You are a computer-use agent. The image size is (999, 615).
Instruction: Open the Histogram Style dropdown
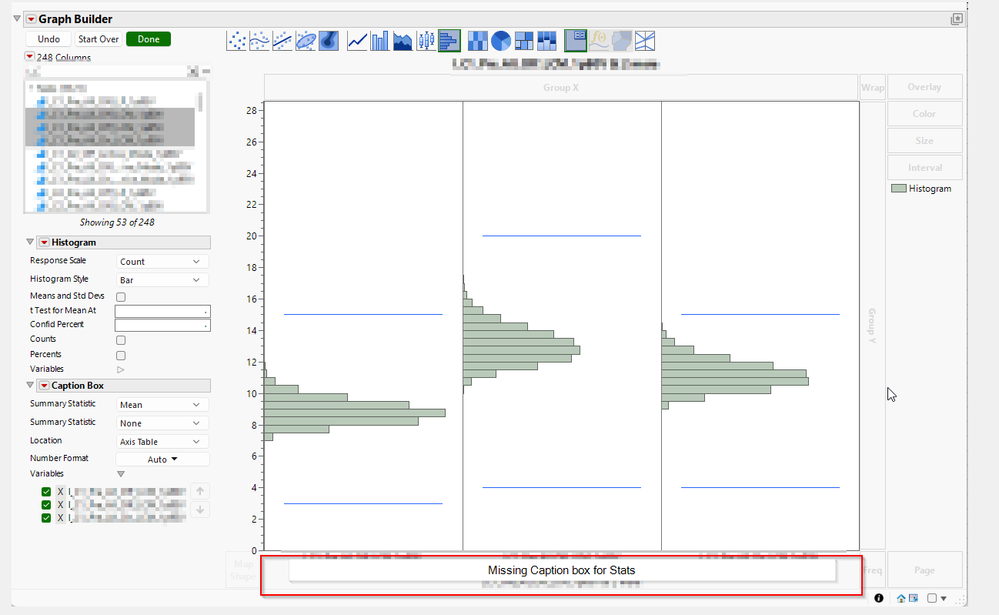click(x=162, y=280)
